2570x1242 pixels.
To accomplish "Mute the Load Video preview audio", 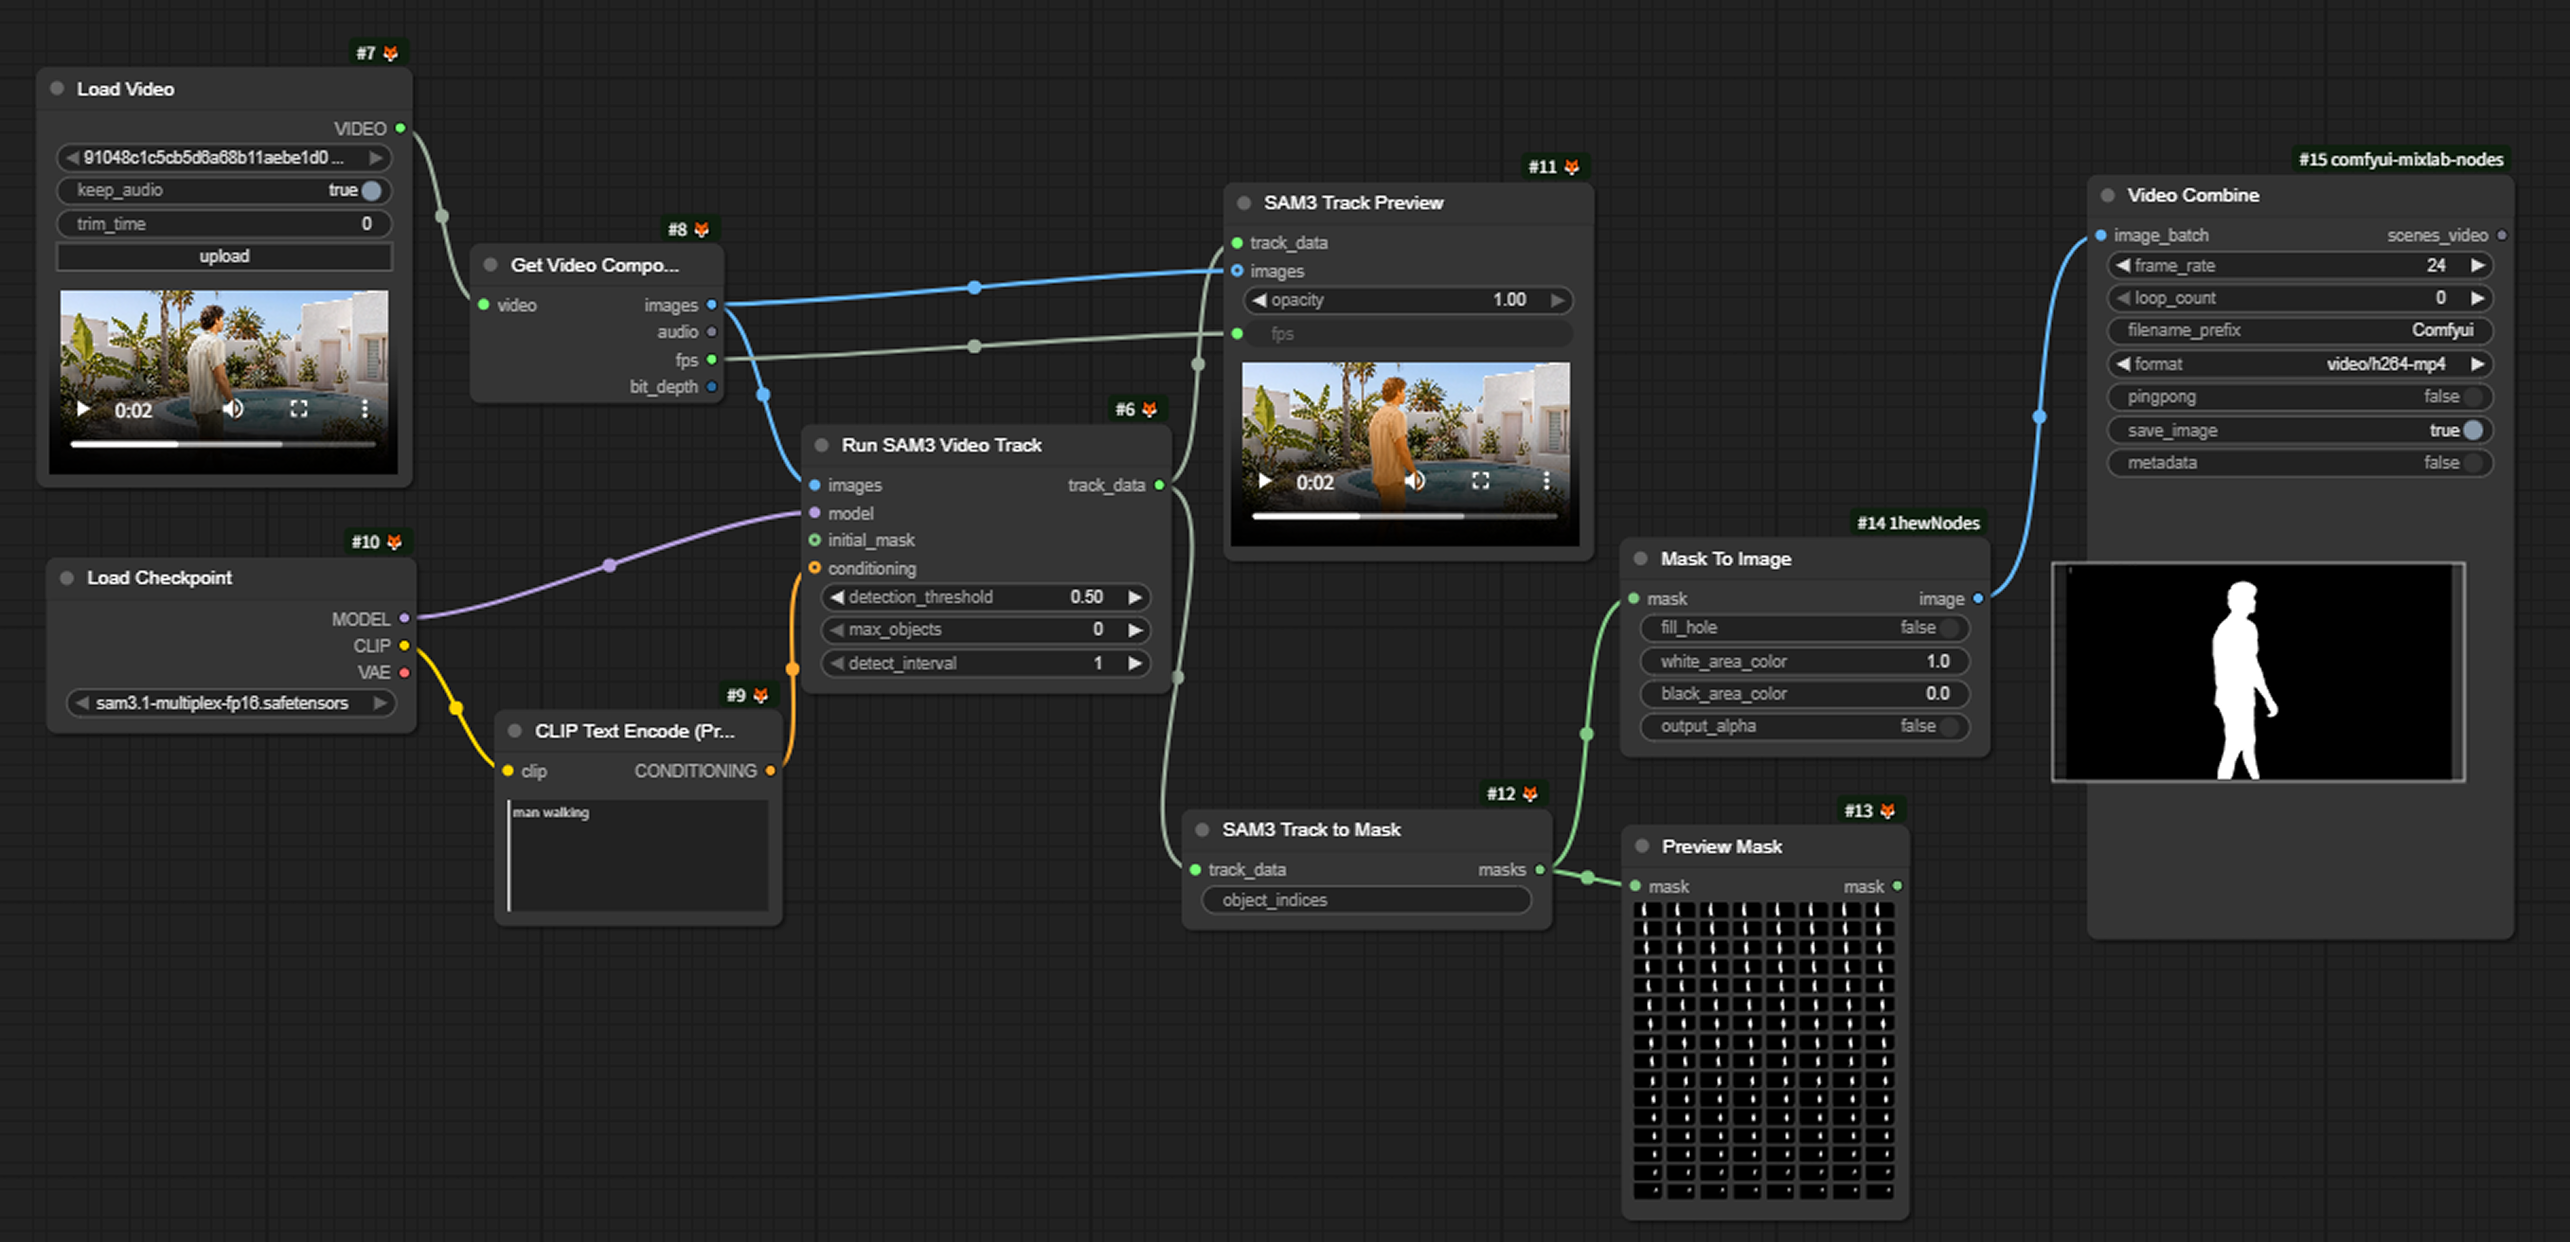I will (233, 409).
